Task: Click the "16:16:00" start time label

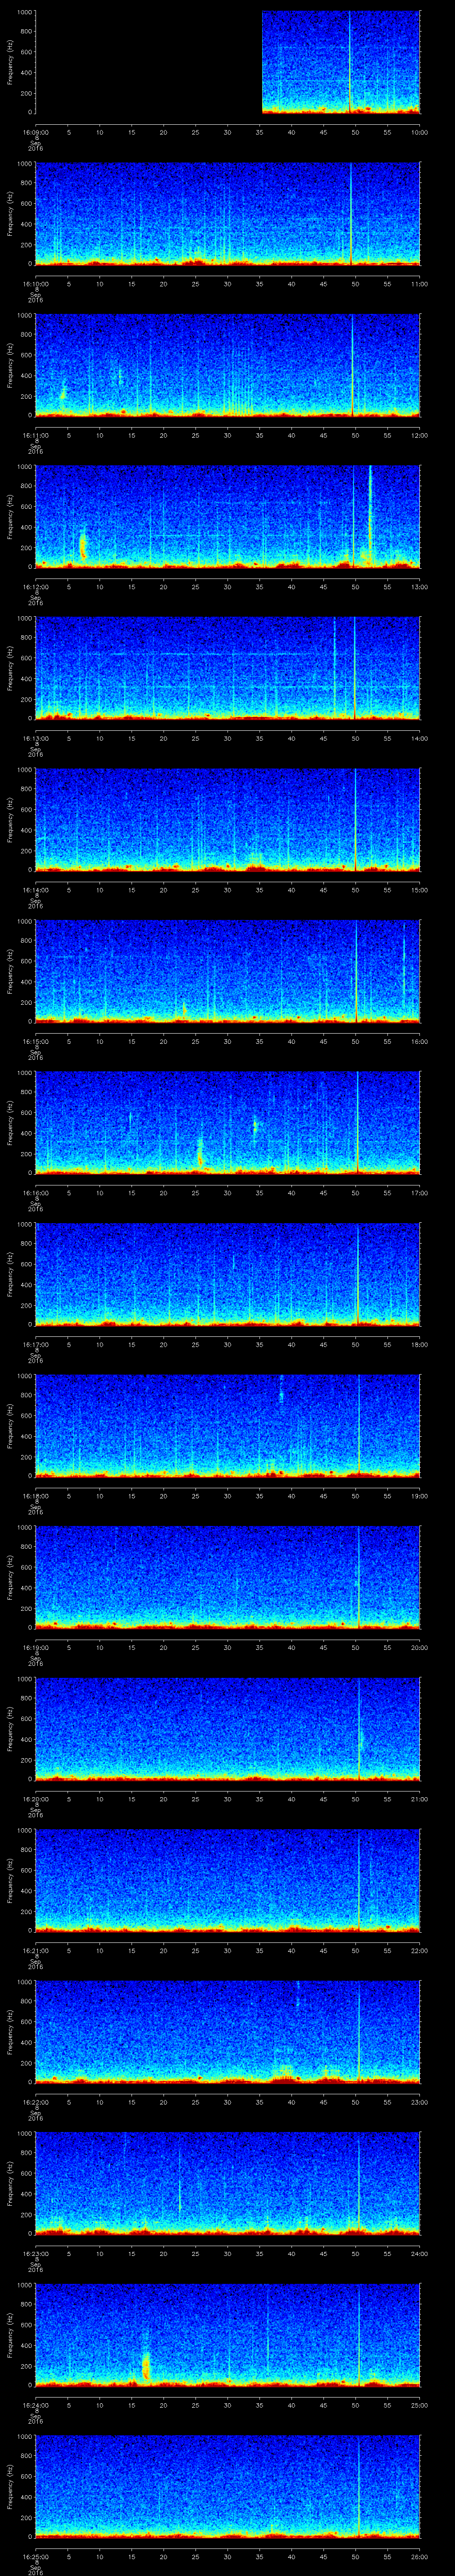Action: [35, 1193]
